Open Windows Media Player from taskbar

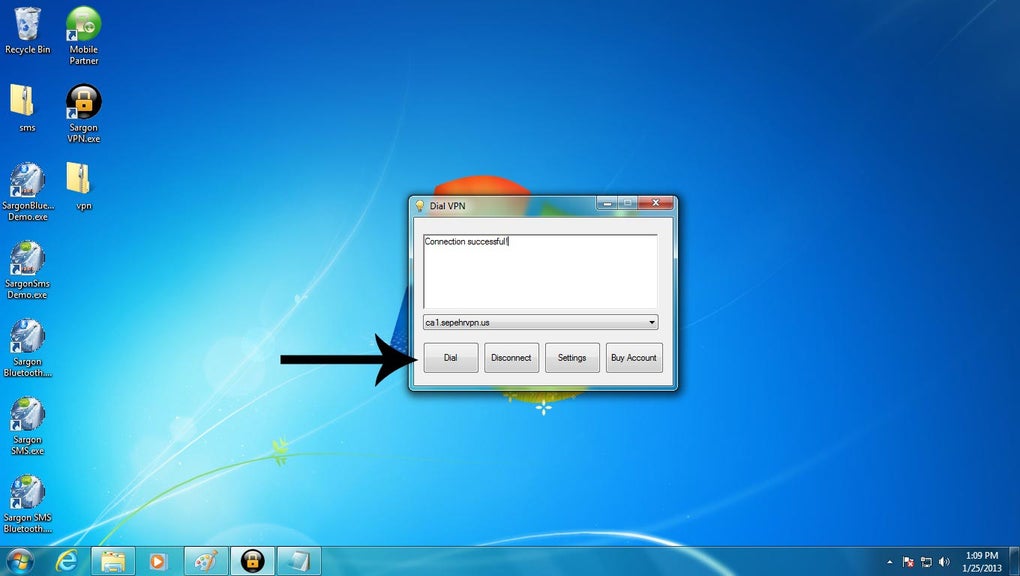click(159, 561)
